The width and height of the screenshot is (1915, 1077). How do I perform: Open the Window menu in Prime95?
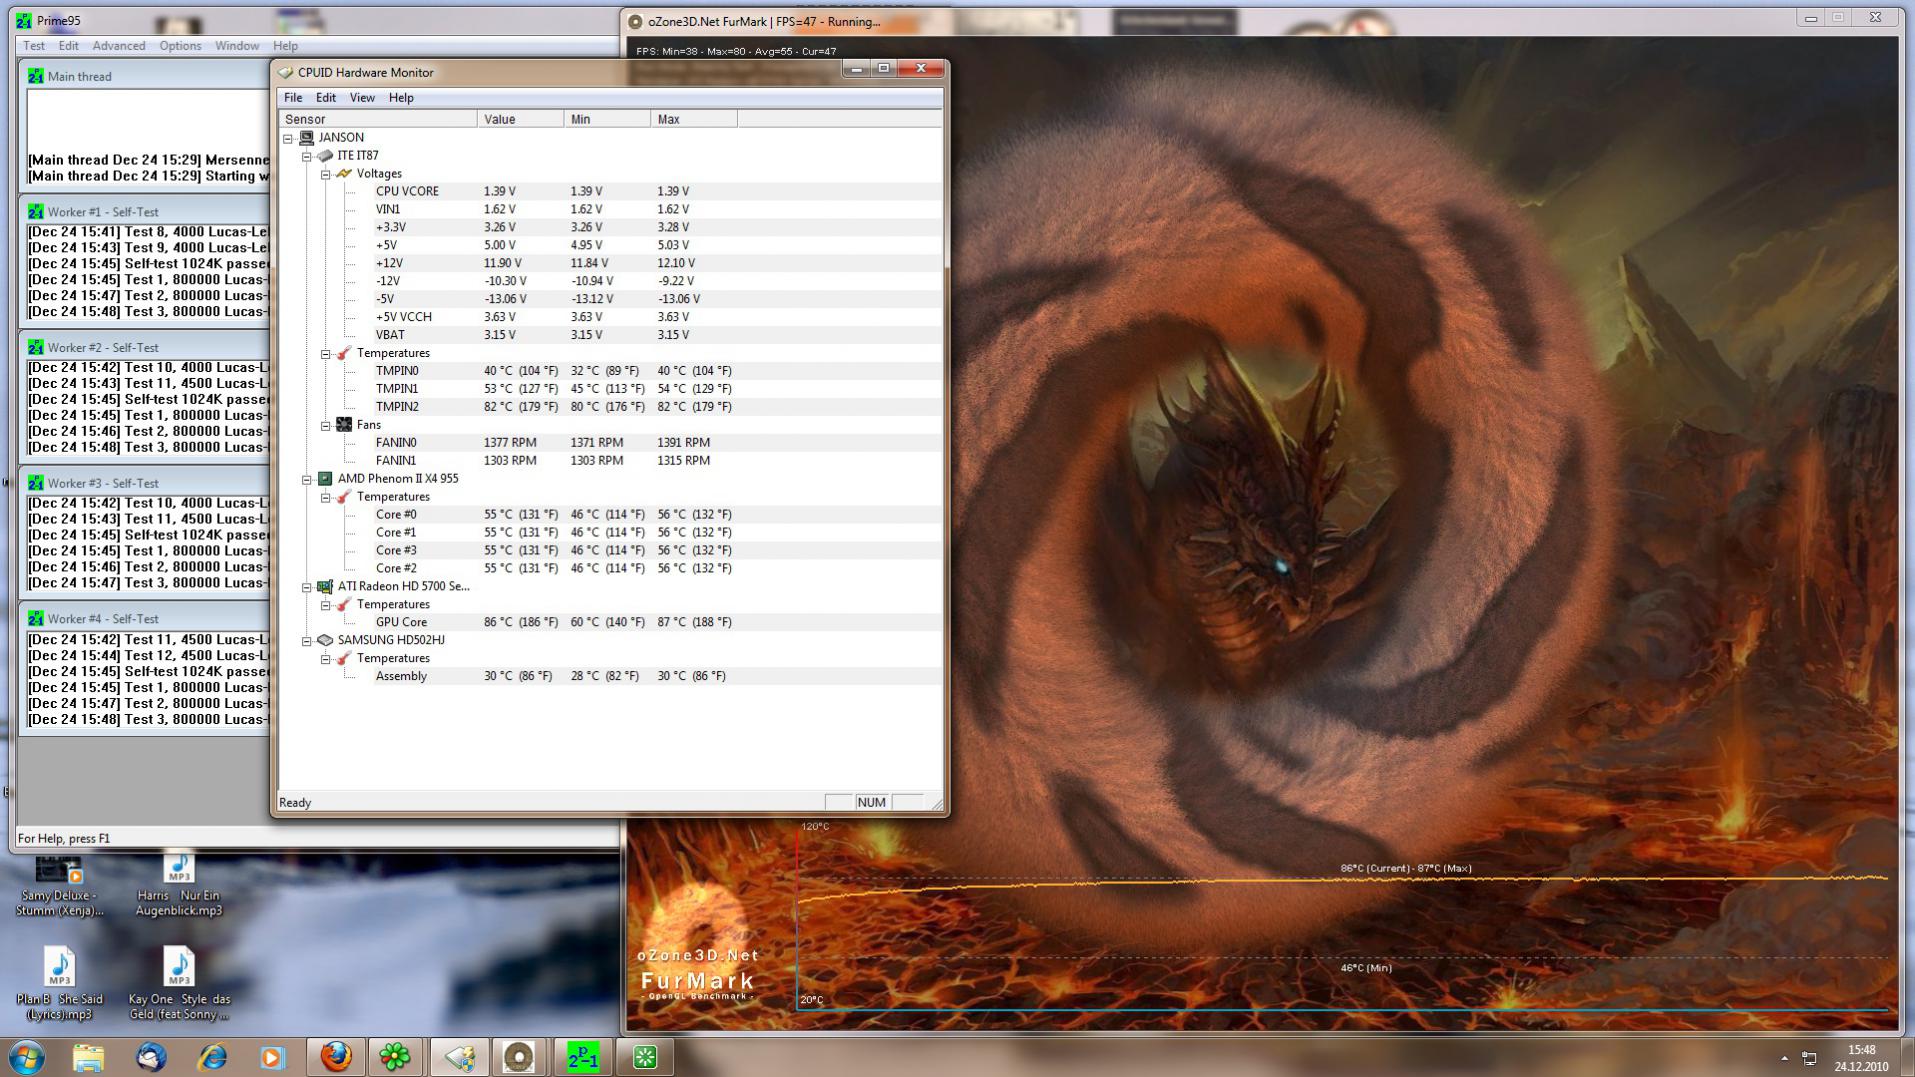(x=237, y=46)
